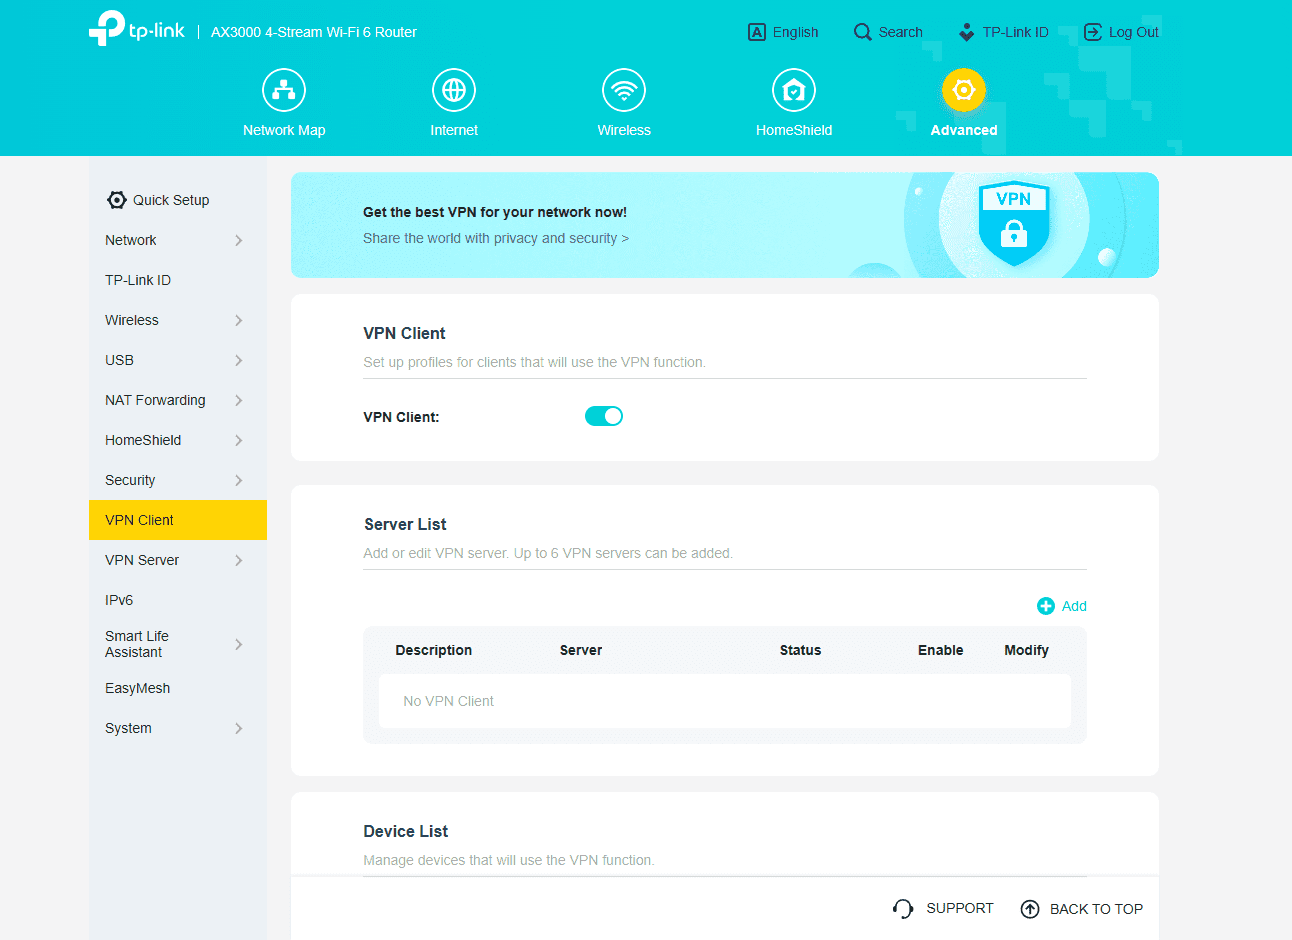Viewport: 1292px width, 940px height.
Task: Select EasyMesh in the sidebar menu
Action: pyautogui.click(x=137, y=688)
